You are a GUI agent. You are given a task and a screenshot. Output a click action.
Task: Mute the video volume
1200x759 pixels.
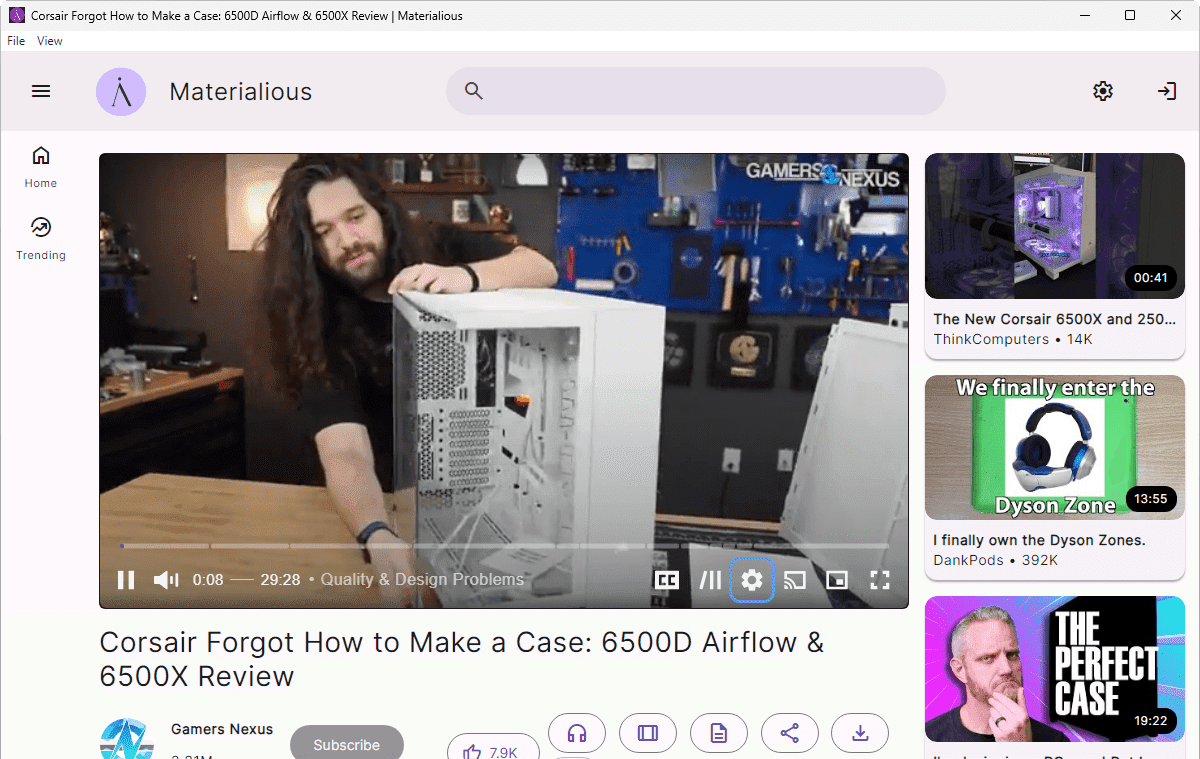click(x=166, y=580)
